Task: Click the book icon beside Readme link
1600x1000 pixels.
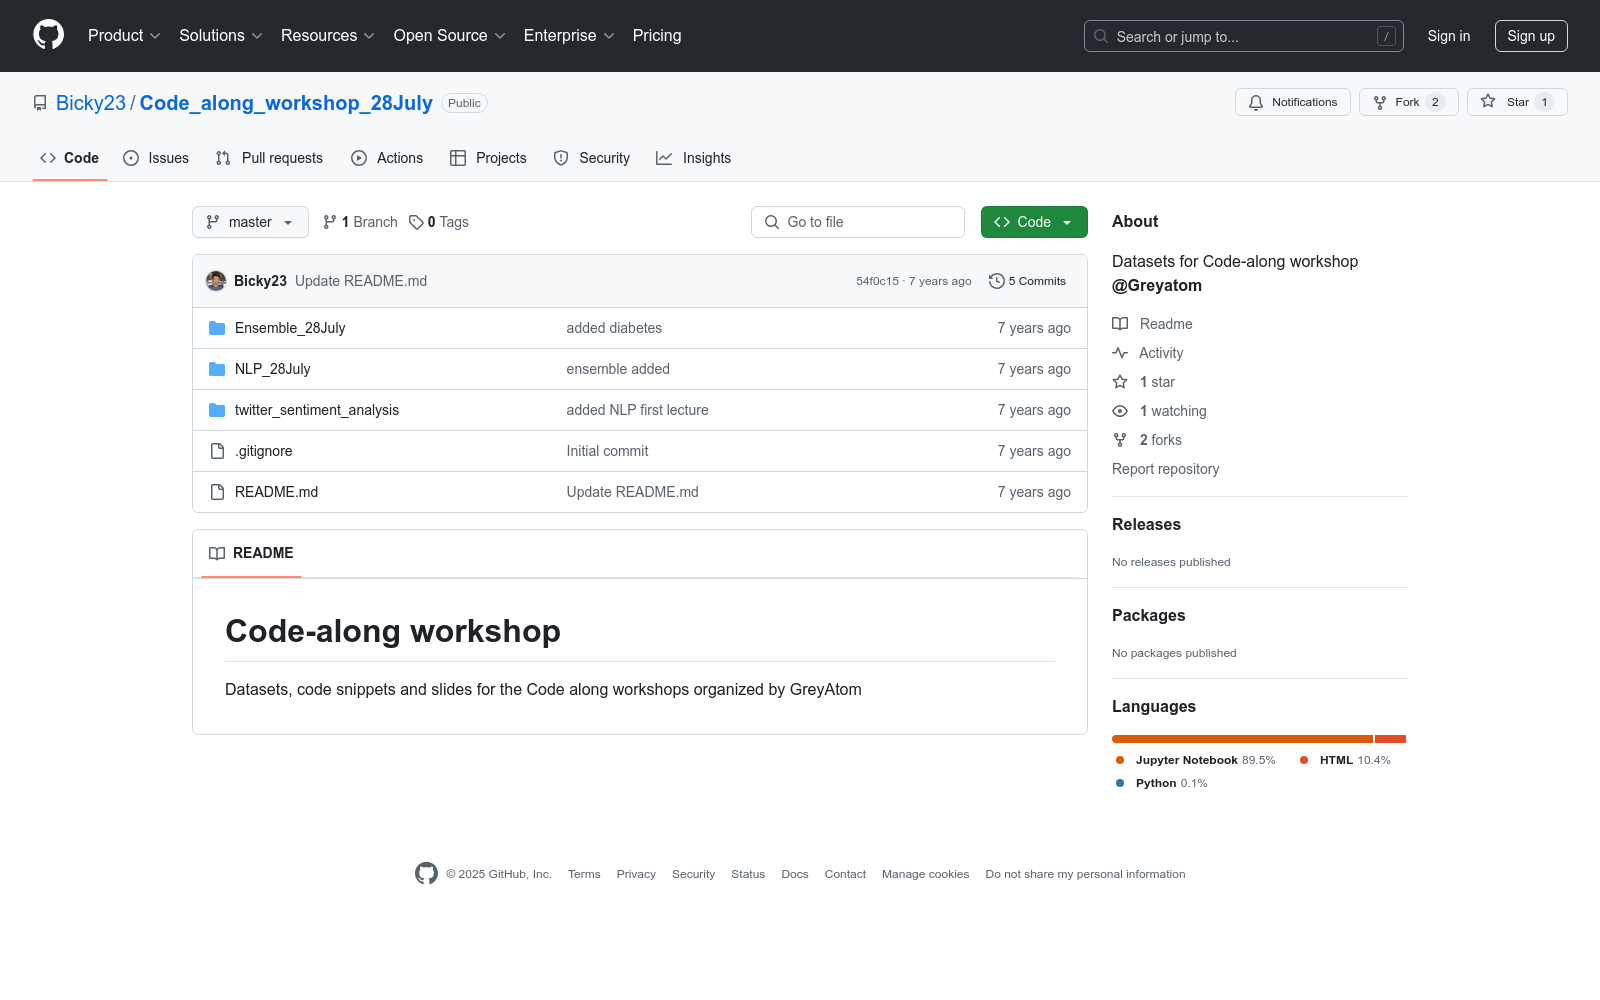Action: click(x=1120, y=324)
